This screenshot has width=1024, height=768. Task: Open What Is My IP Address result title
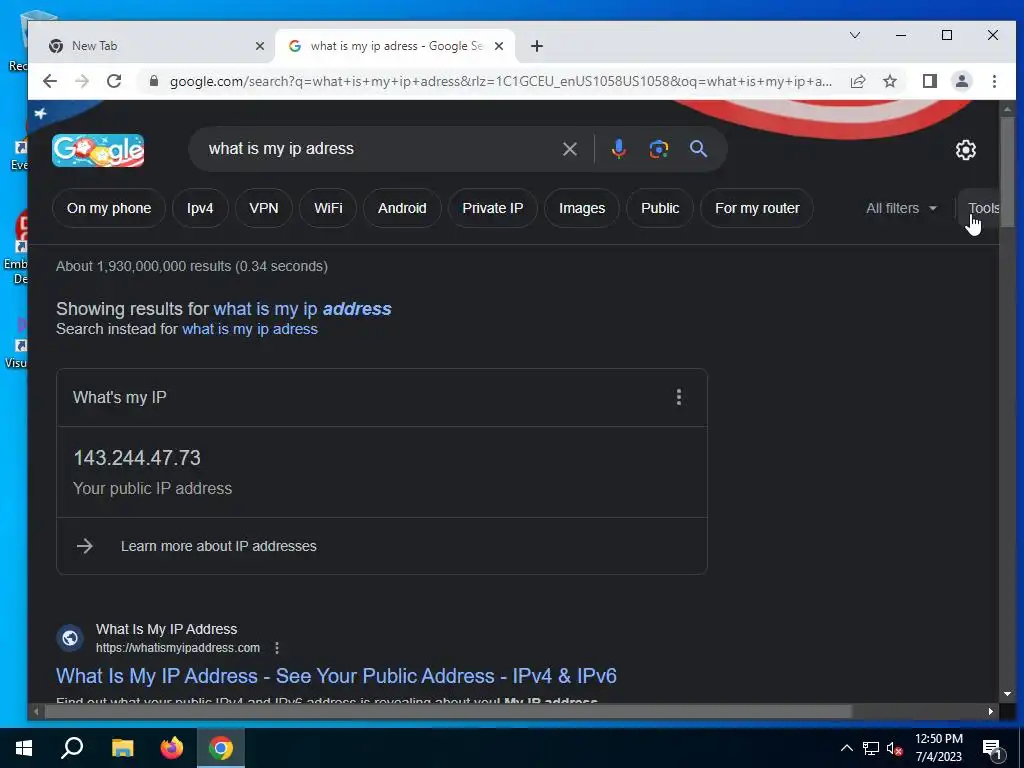336,676
